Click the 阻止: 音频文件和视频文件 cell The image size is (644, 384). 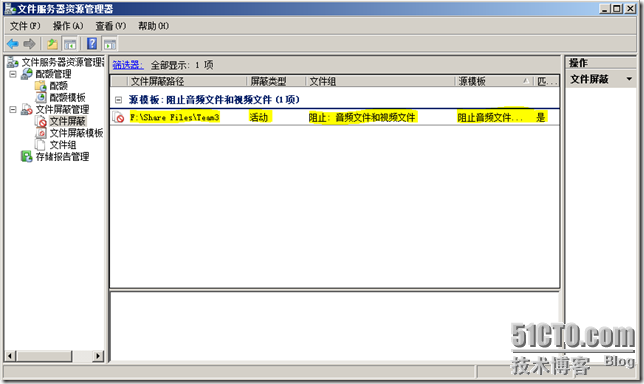pyautogui.click(x=362, y=117)
